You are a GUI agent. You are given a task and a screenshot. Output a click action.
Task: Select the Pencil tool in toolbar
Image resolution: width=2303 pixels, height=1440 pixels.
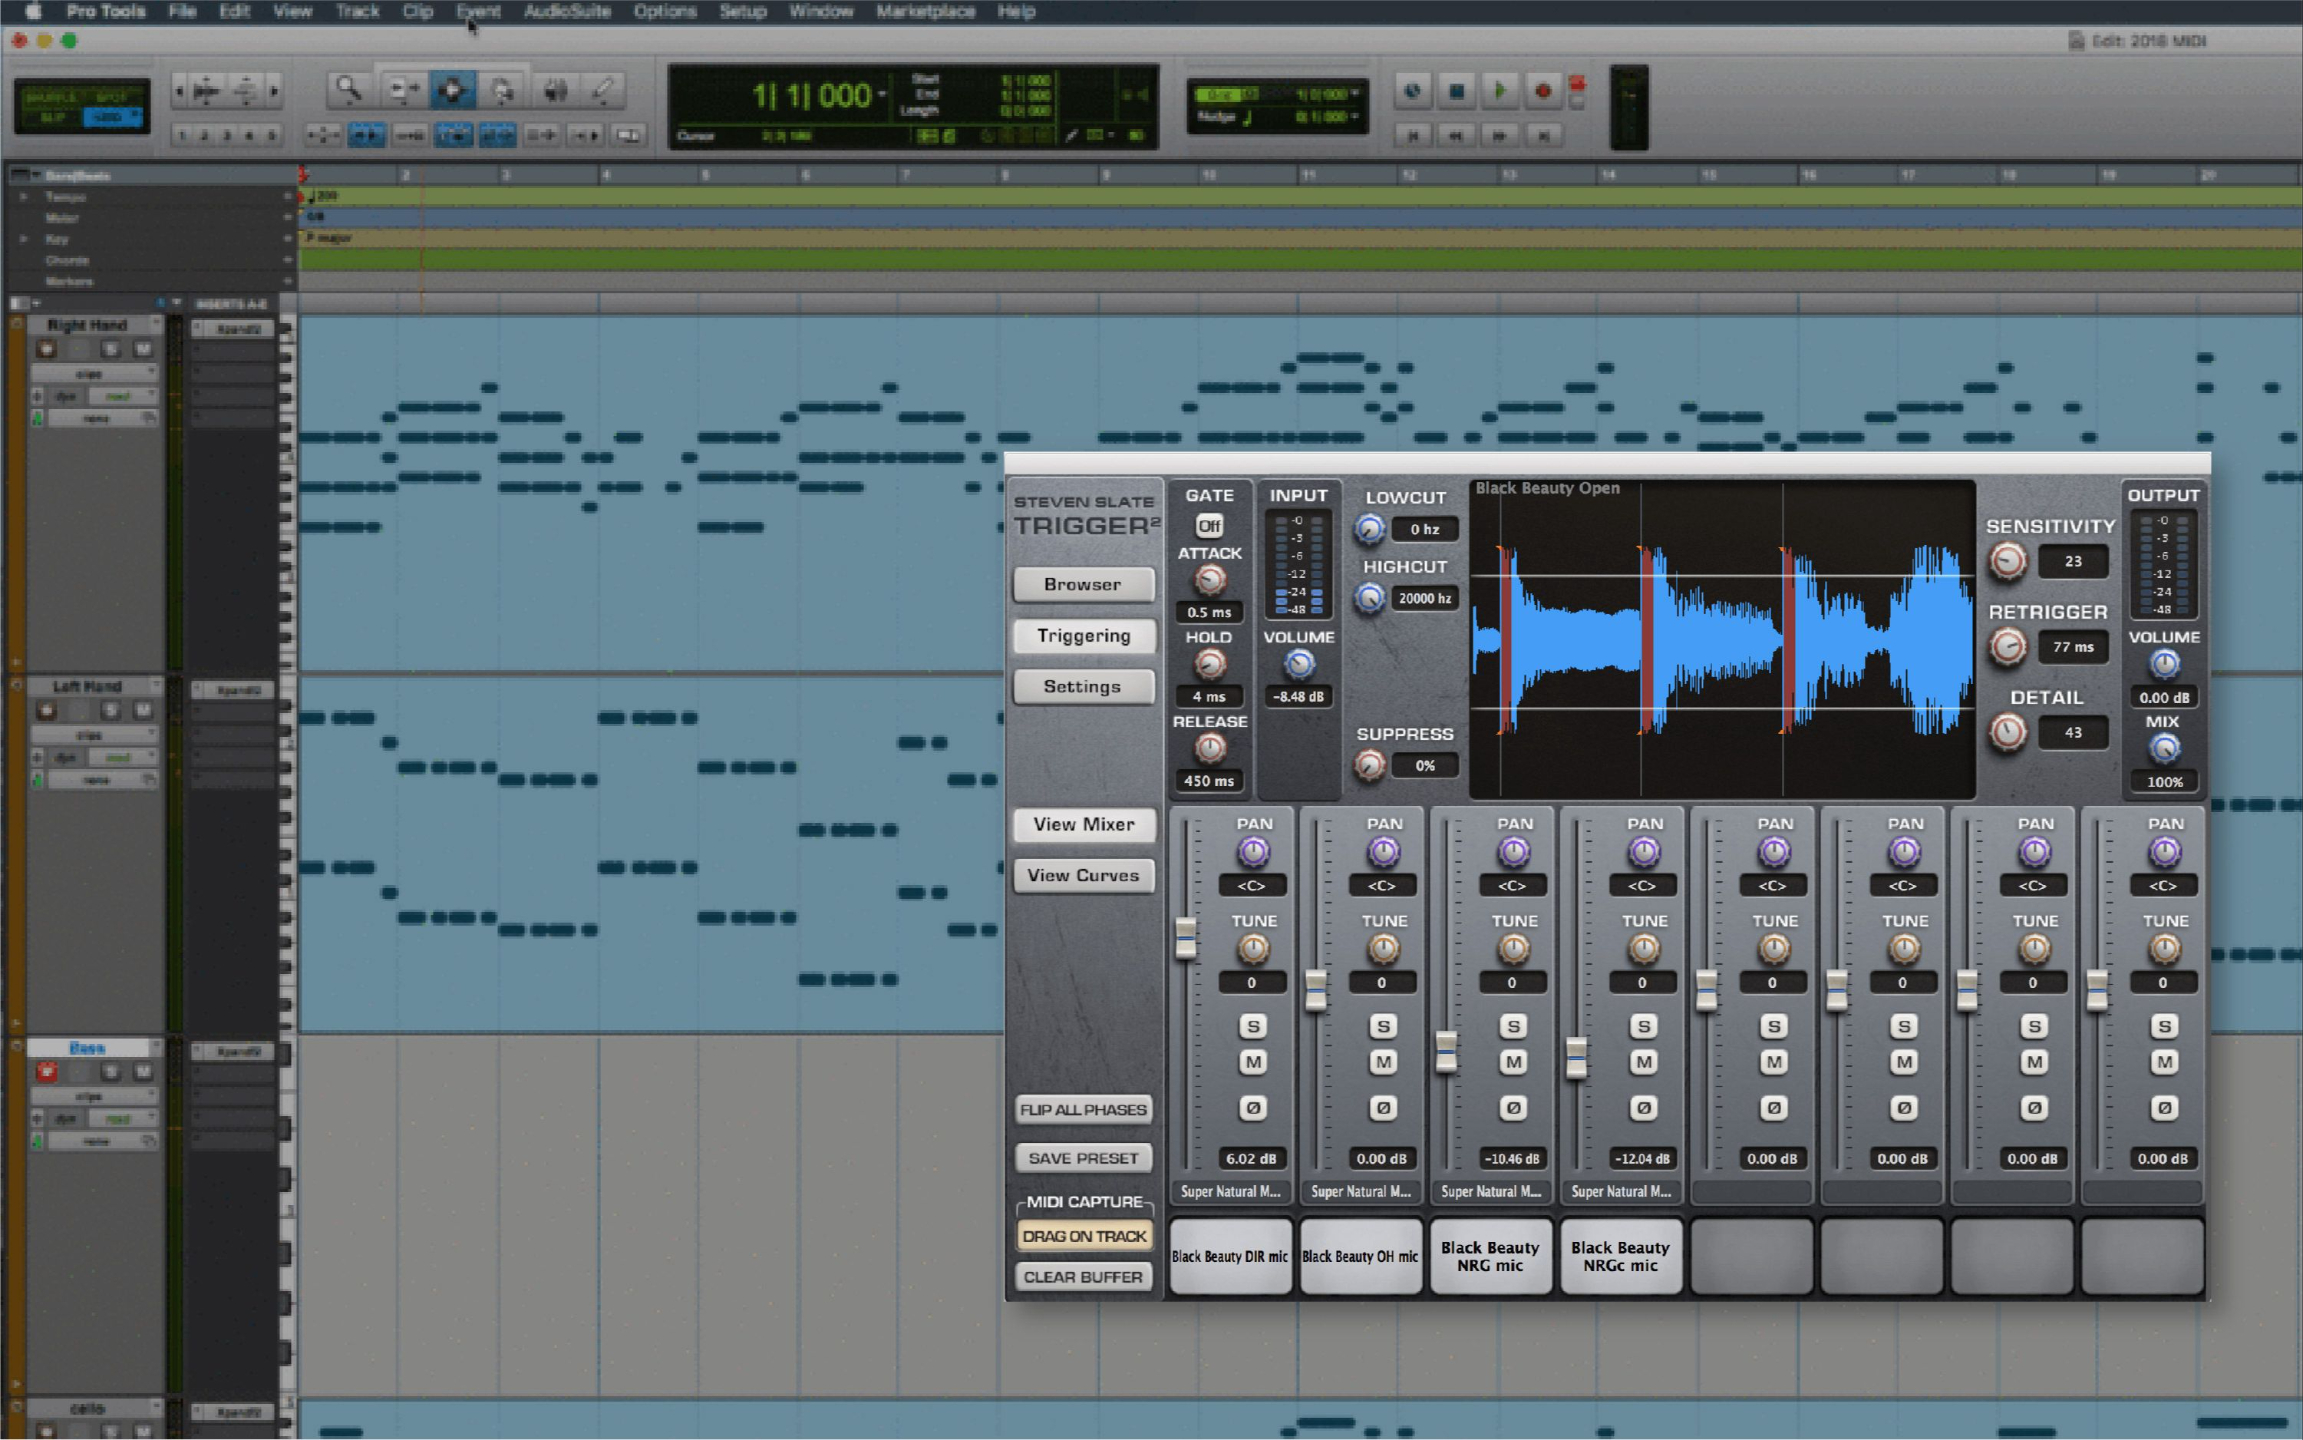[603, 90]
